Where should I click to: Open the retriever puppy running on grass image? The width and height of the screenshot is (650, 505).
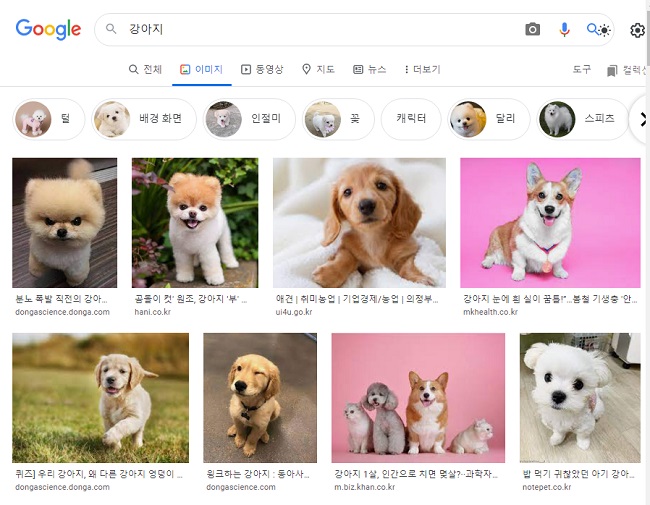click(x=100, y=398)
